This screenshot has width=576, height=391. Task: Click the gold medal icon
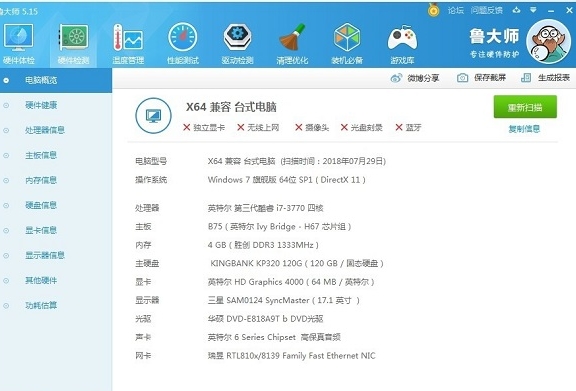pyautogui.click(x=433, y=10)
